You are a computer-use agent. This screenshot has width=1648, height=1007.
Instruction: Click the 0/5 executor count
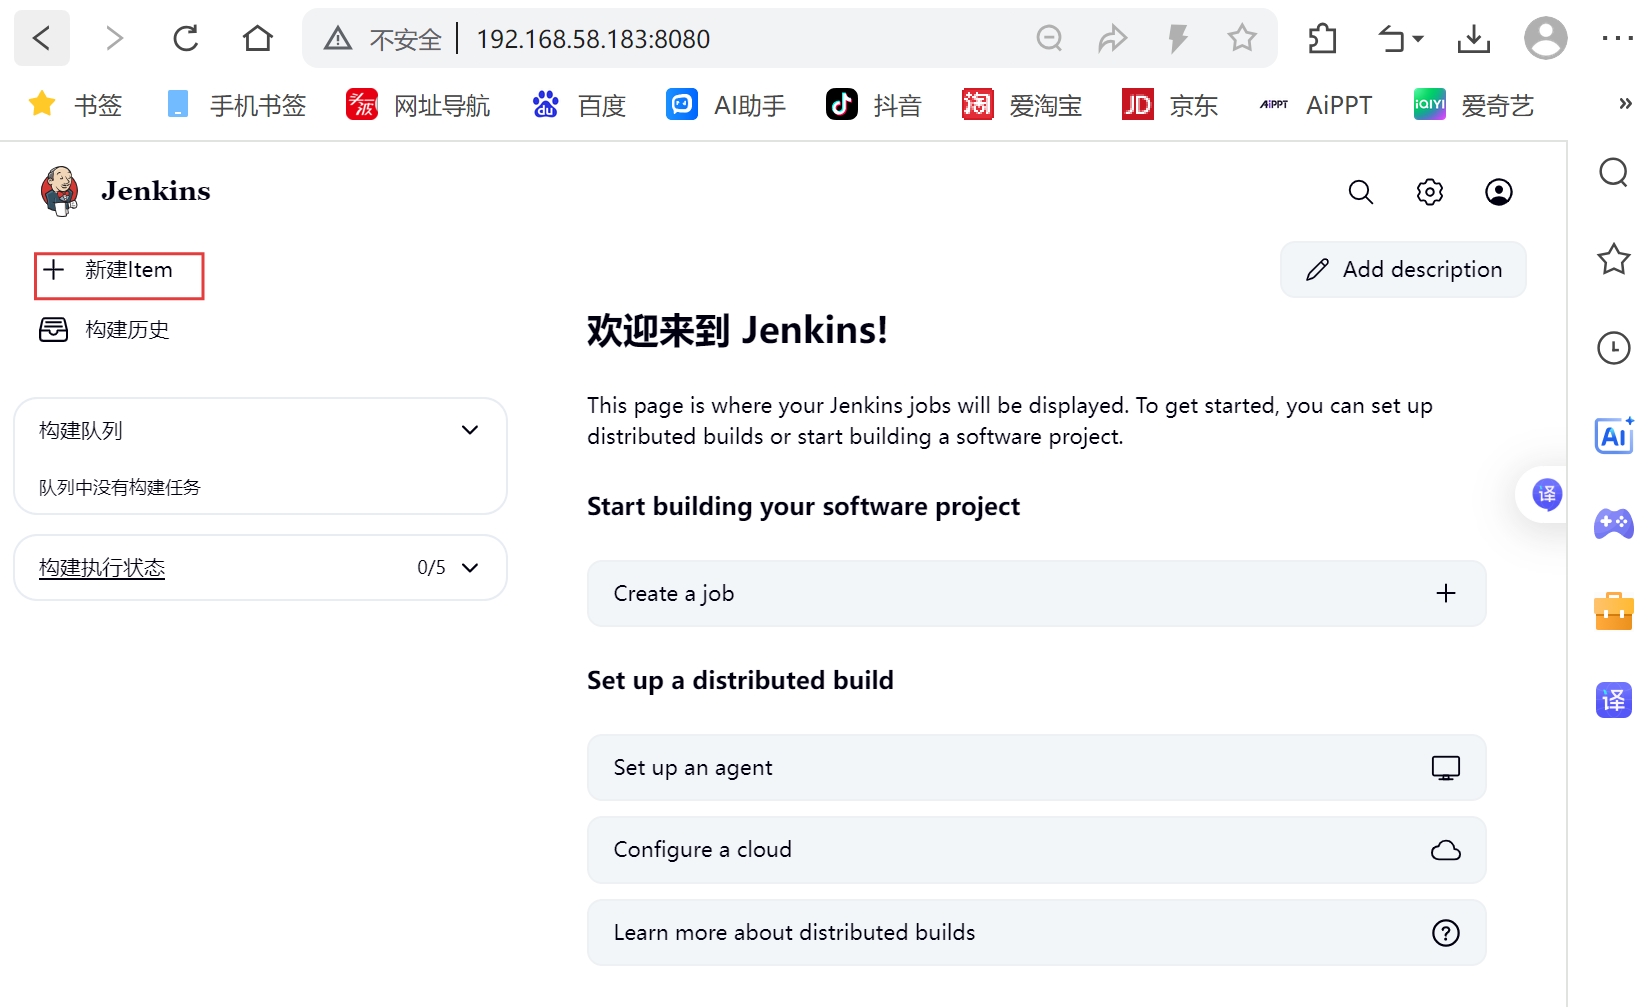(431, 568)
